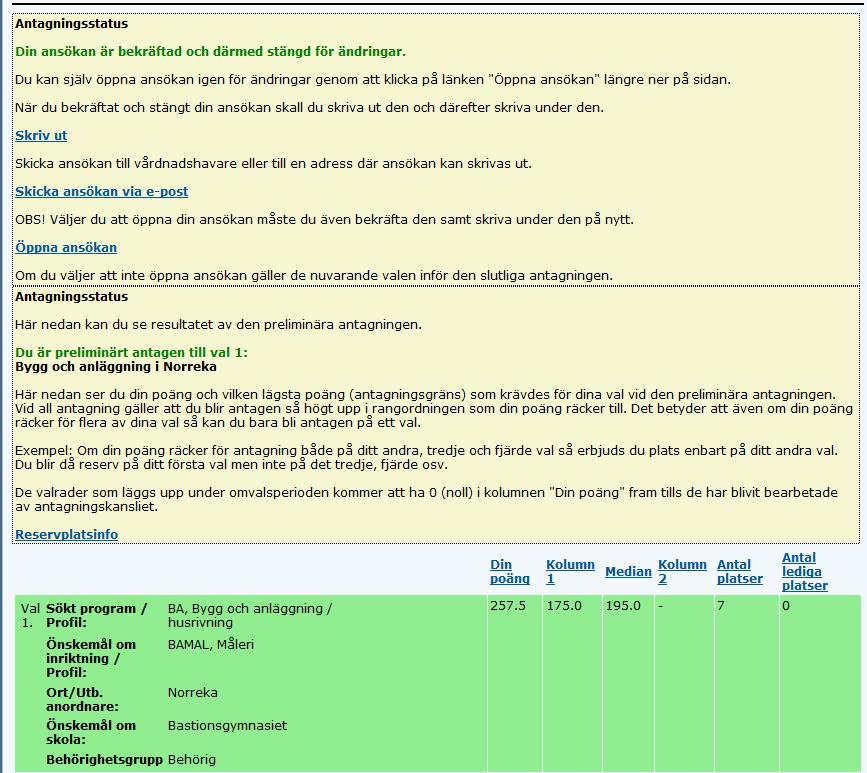Click Skicka ansökan via e-post link
This screenshot has width=867, height=773.
[102, 191]
